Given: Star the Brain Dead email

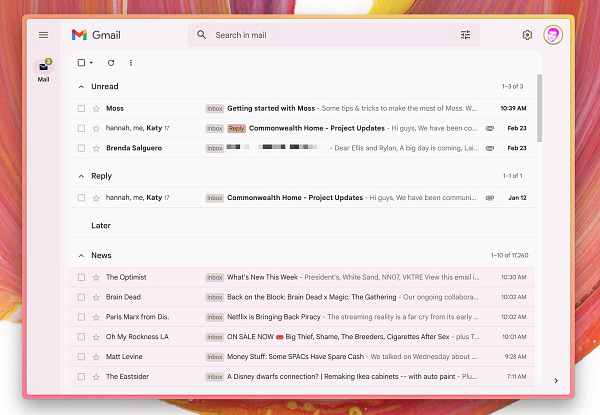Looking at the screenshot, I should 96,298.
